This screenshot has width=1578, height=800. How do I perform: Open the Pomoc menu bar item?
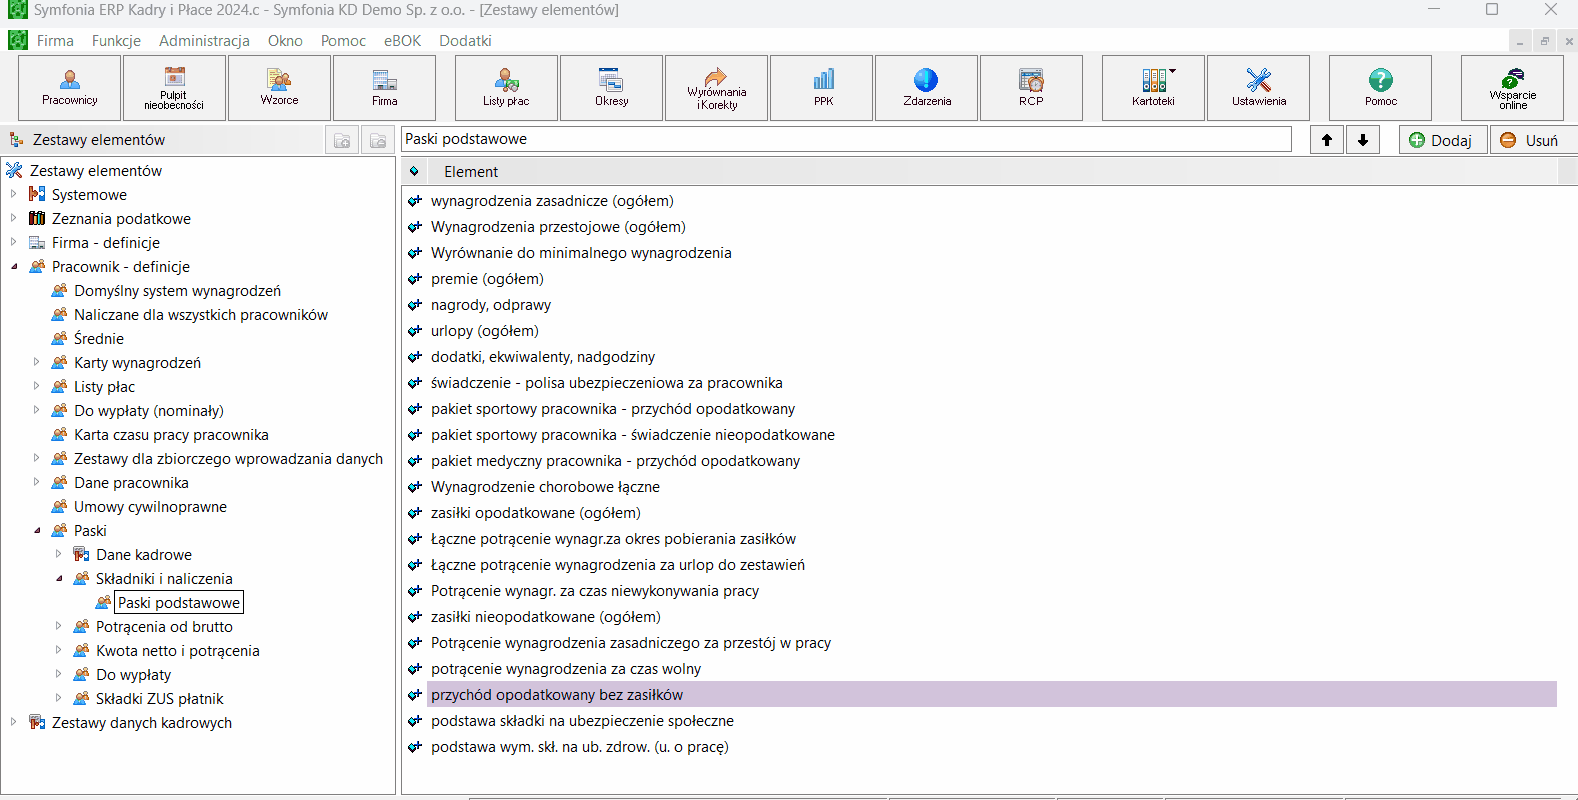click(x=343, y=41)
